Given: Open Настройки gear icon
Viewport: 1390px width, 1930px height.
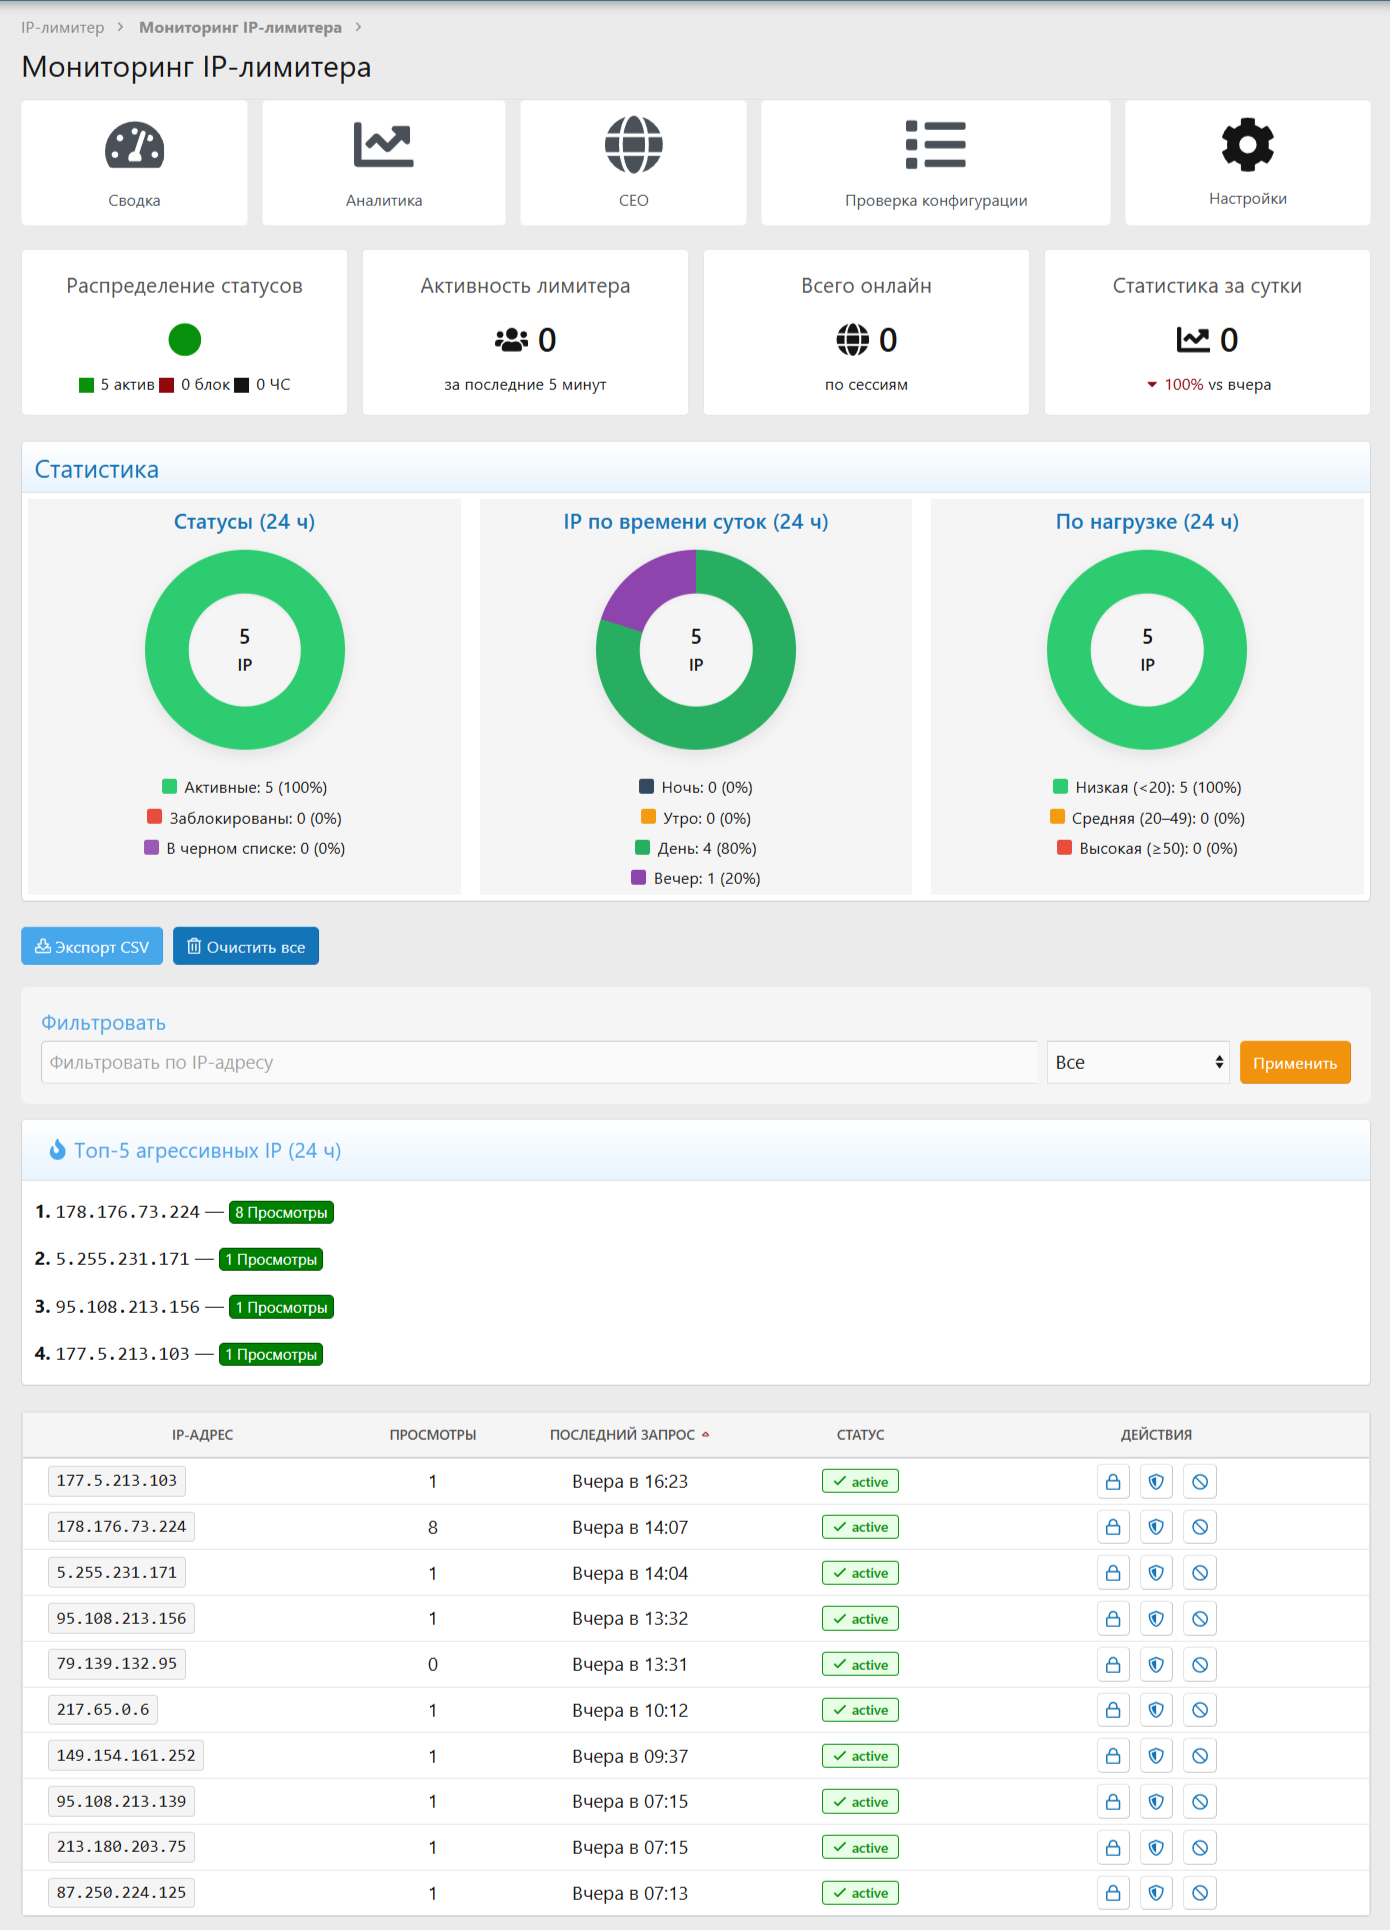Looking at the screenshot, I should [1247, 146].
